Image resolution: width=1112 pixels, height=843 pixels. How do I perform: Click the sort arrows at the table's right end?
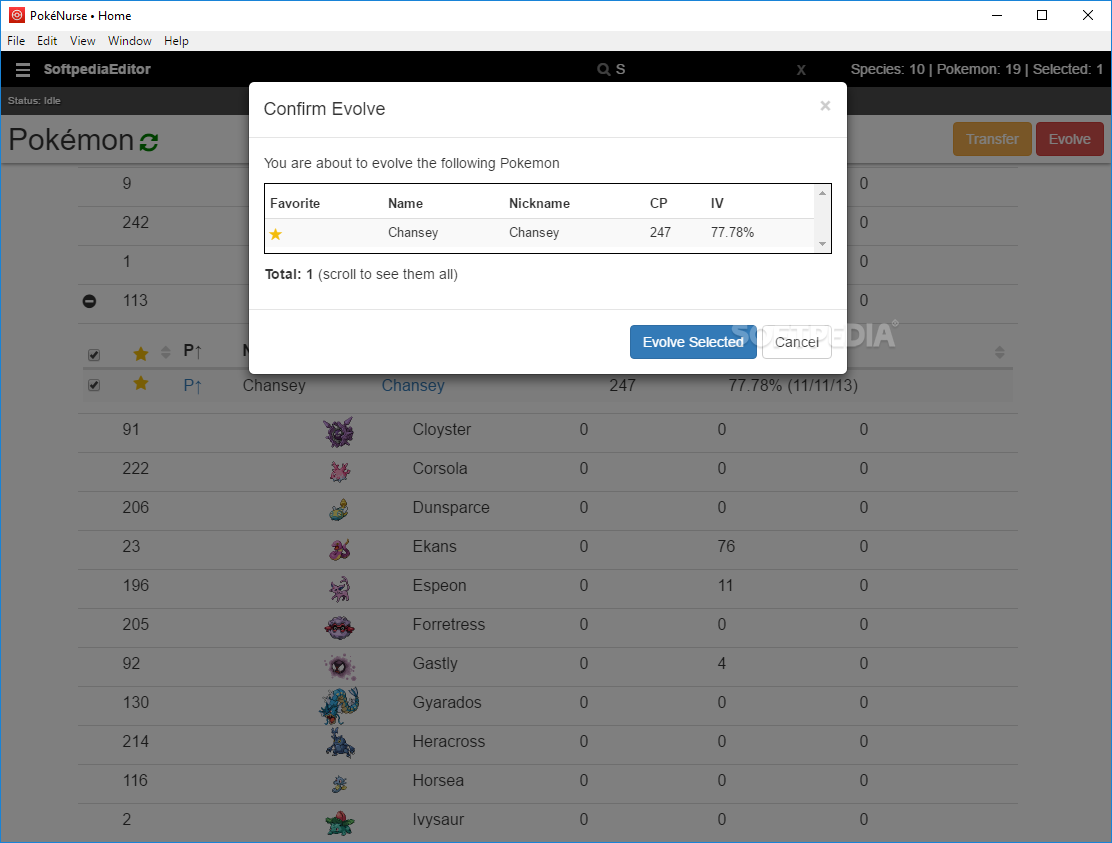999,352
